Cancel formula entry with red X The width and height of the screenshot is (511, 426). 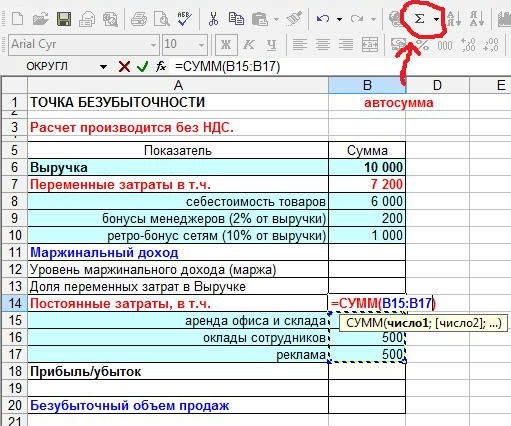pyautogui.click(x=124, y=67)
